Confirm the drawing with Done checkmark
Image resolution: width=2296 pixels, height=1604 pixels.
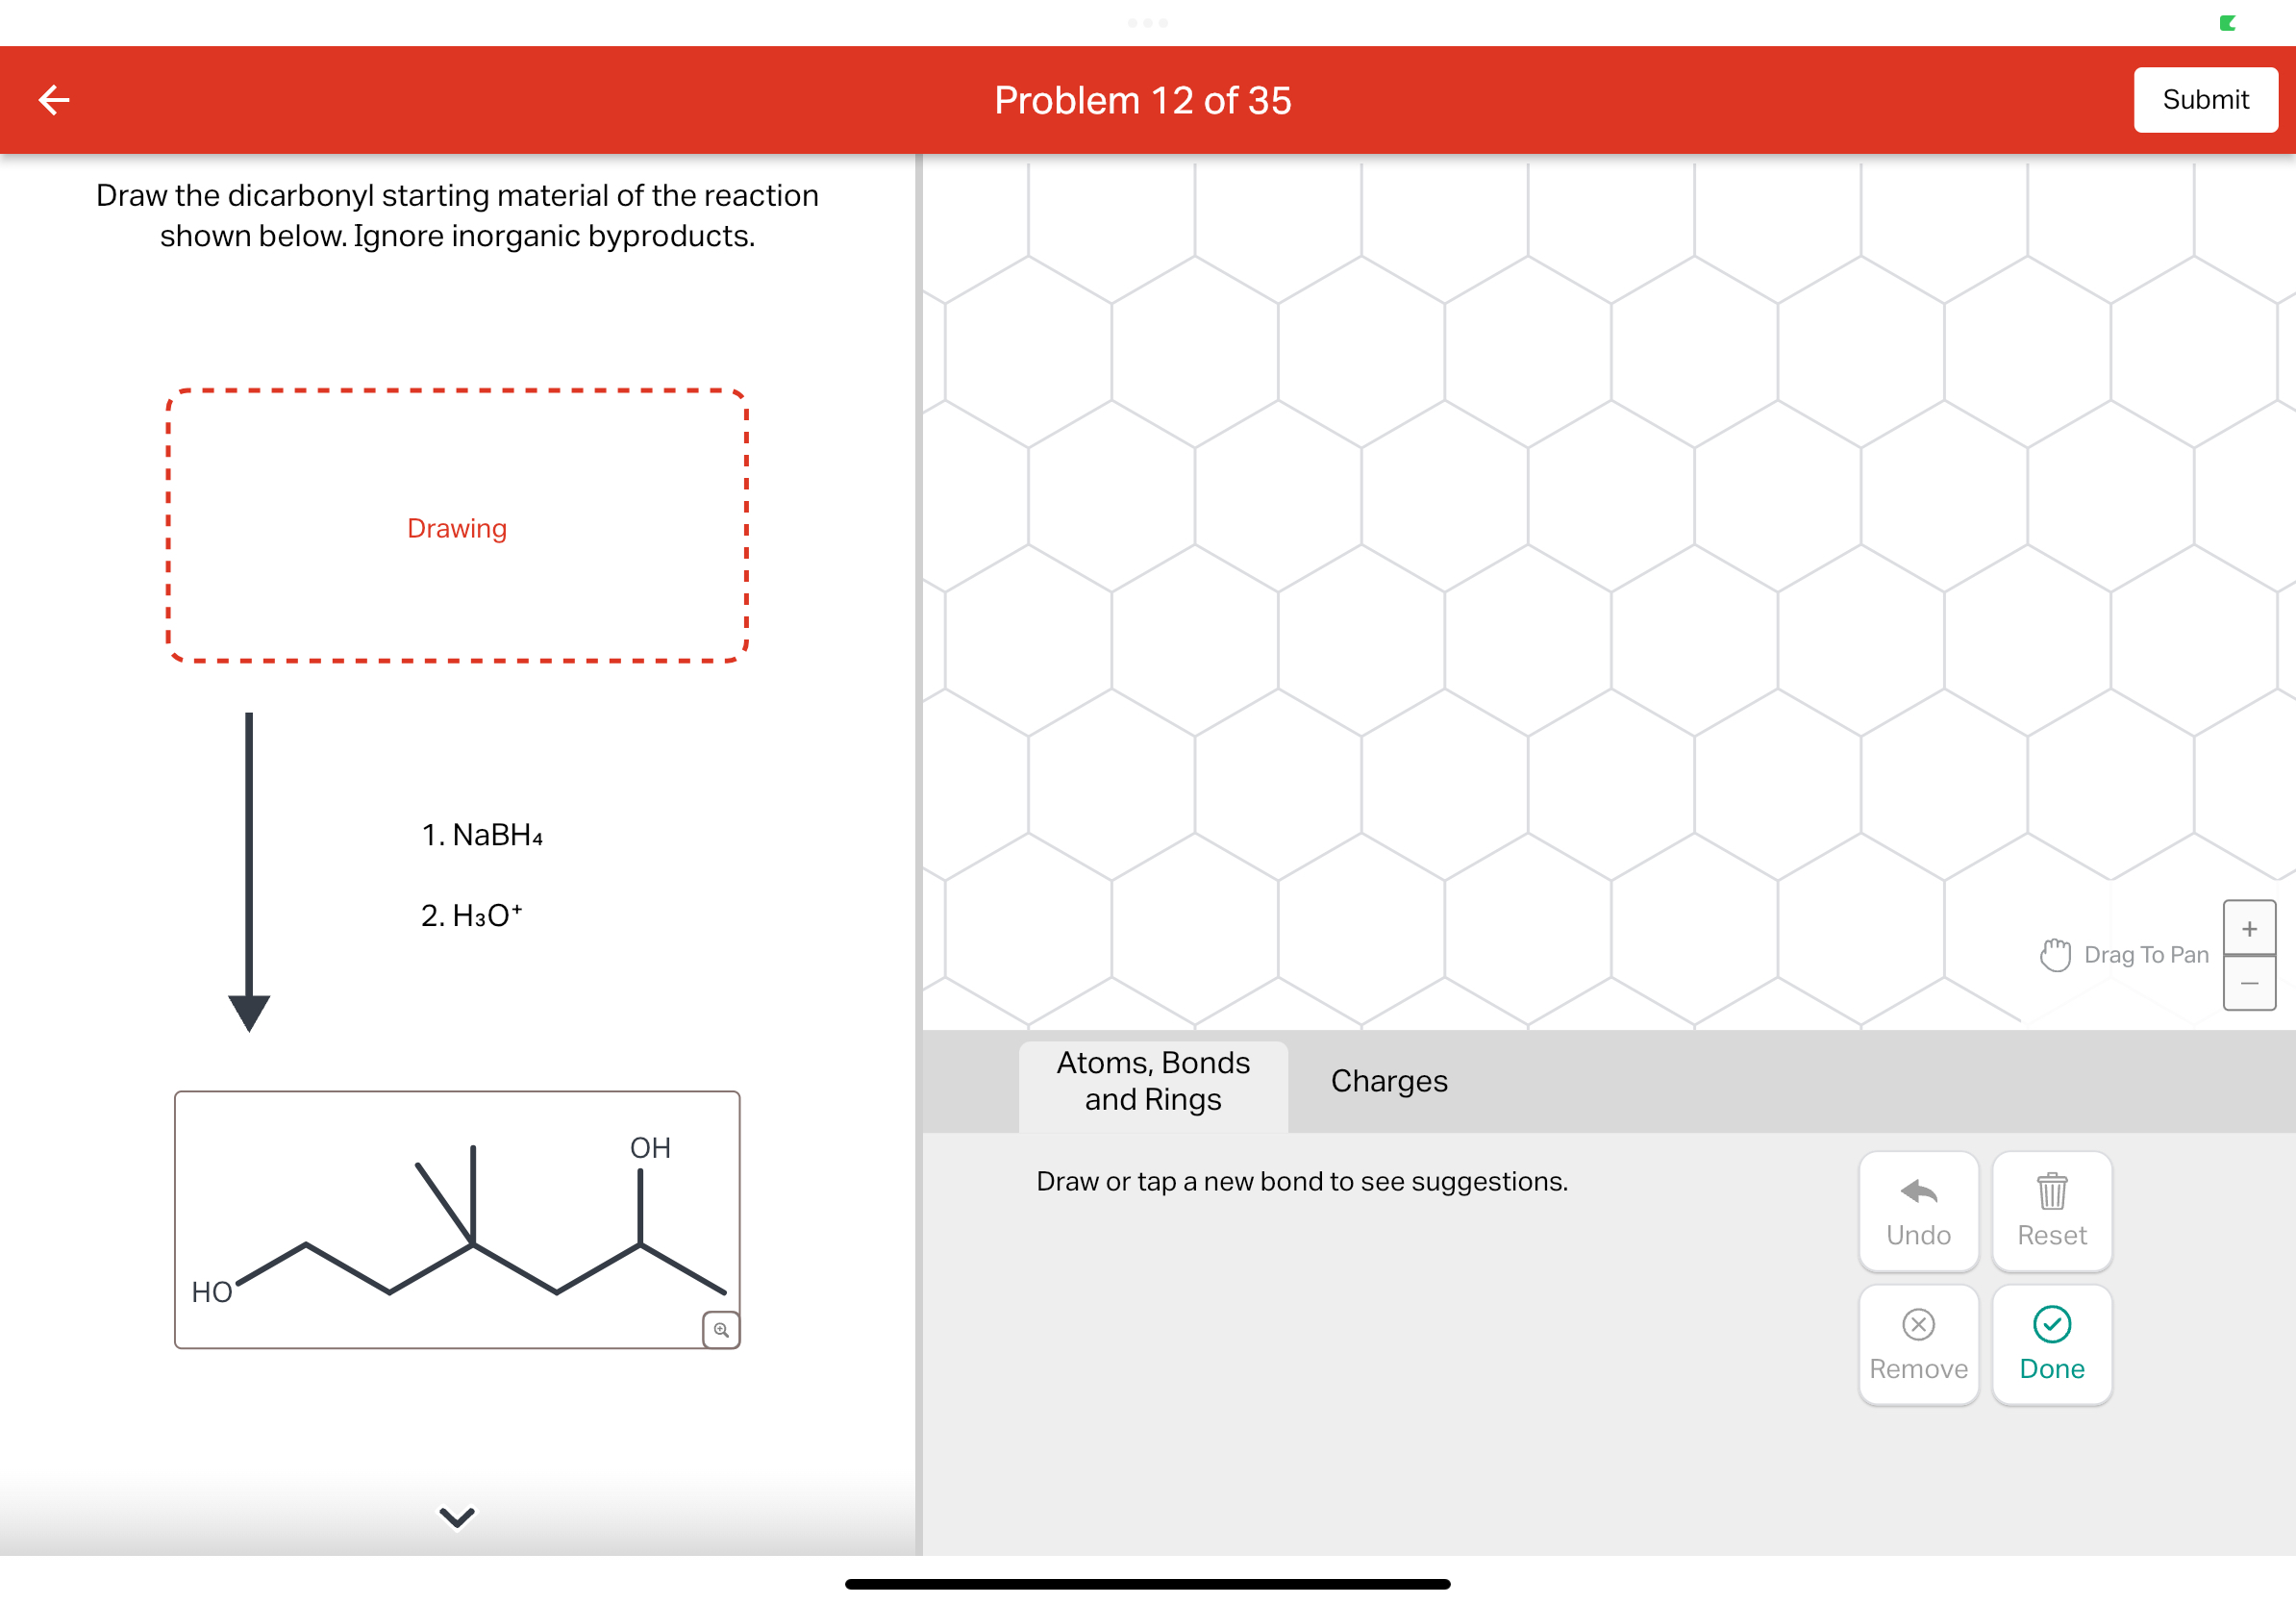pyautogui.click(x=2051, y=1344)
